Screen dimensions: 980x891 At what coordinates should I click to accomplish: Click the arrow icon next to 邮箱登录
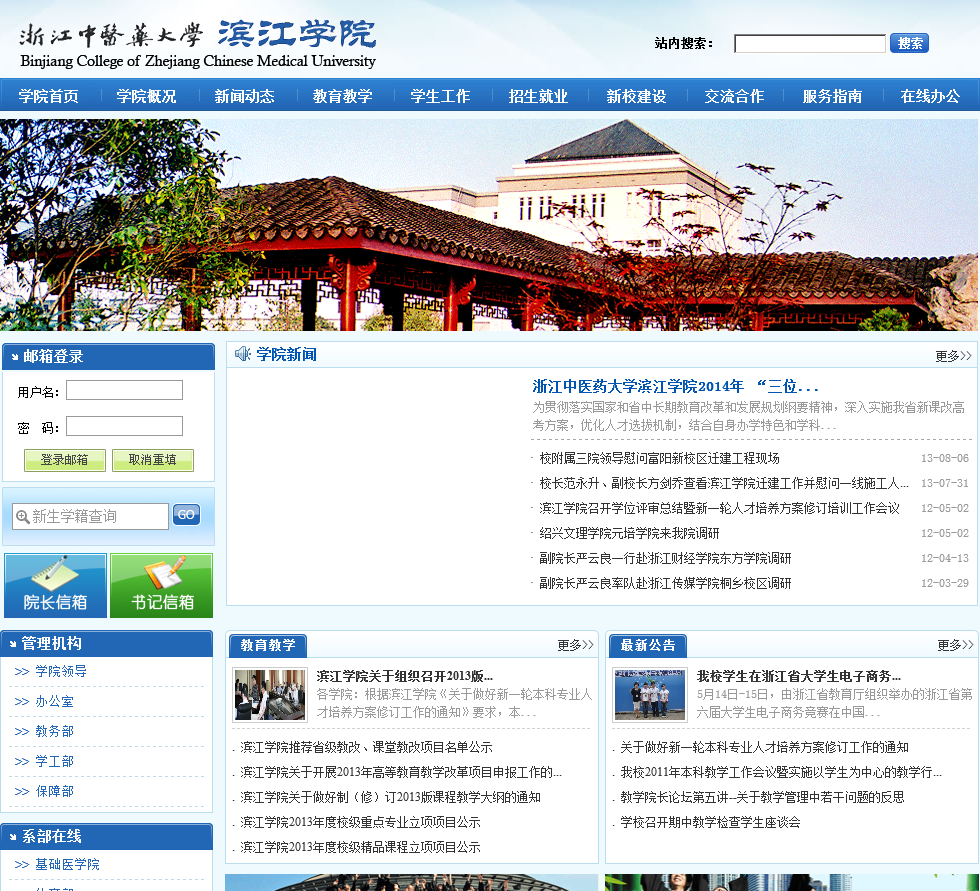pos(14,357)
